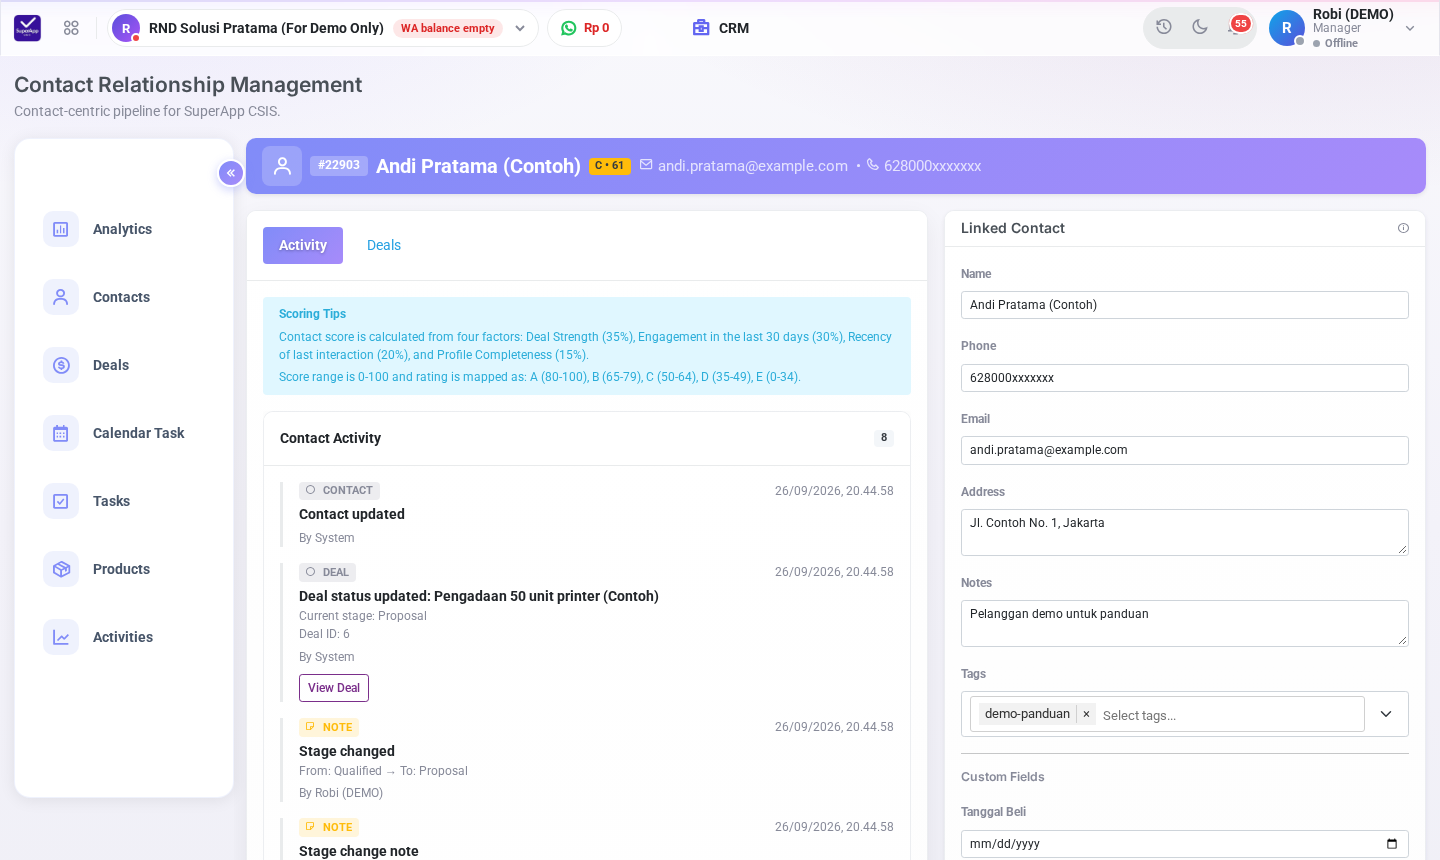The width and height of the screenshot is (1440, 860).
Task: Toggle dark mode with the moon icon
Action: pos(1200,27)
